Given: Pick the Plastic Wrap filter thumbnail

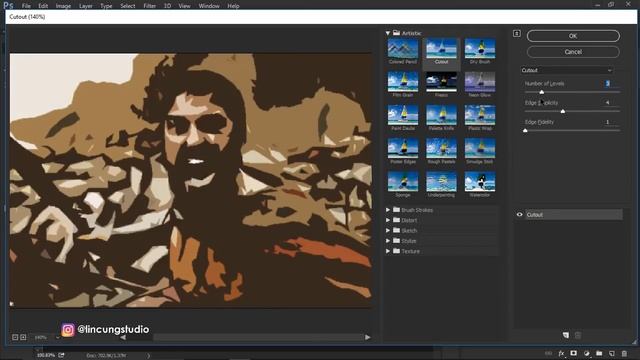Looking at the screenshot, I should (480, 116).
